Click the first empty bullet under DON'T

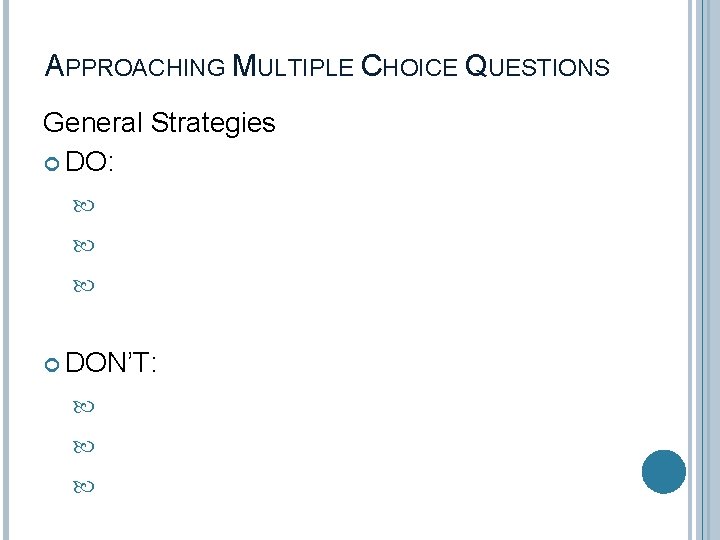coord(85,408)
